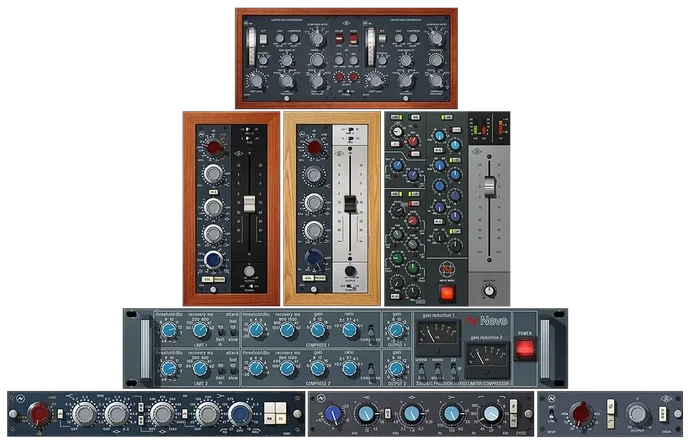Adjust blue gain knob on 31102 strip

[333, 414]
